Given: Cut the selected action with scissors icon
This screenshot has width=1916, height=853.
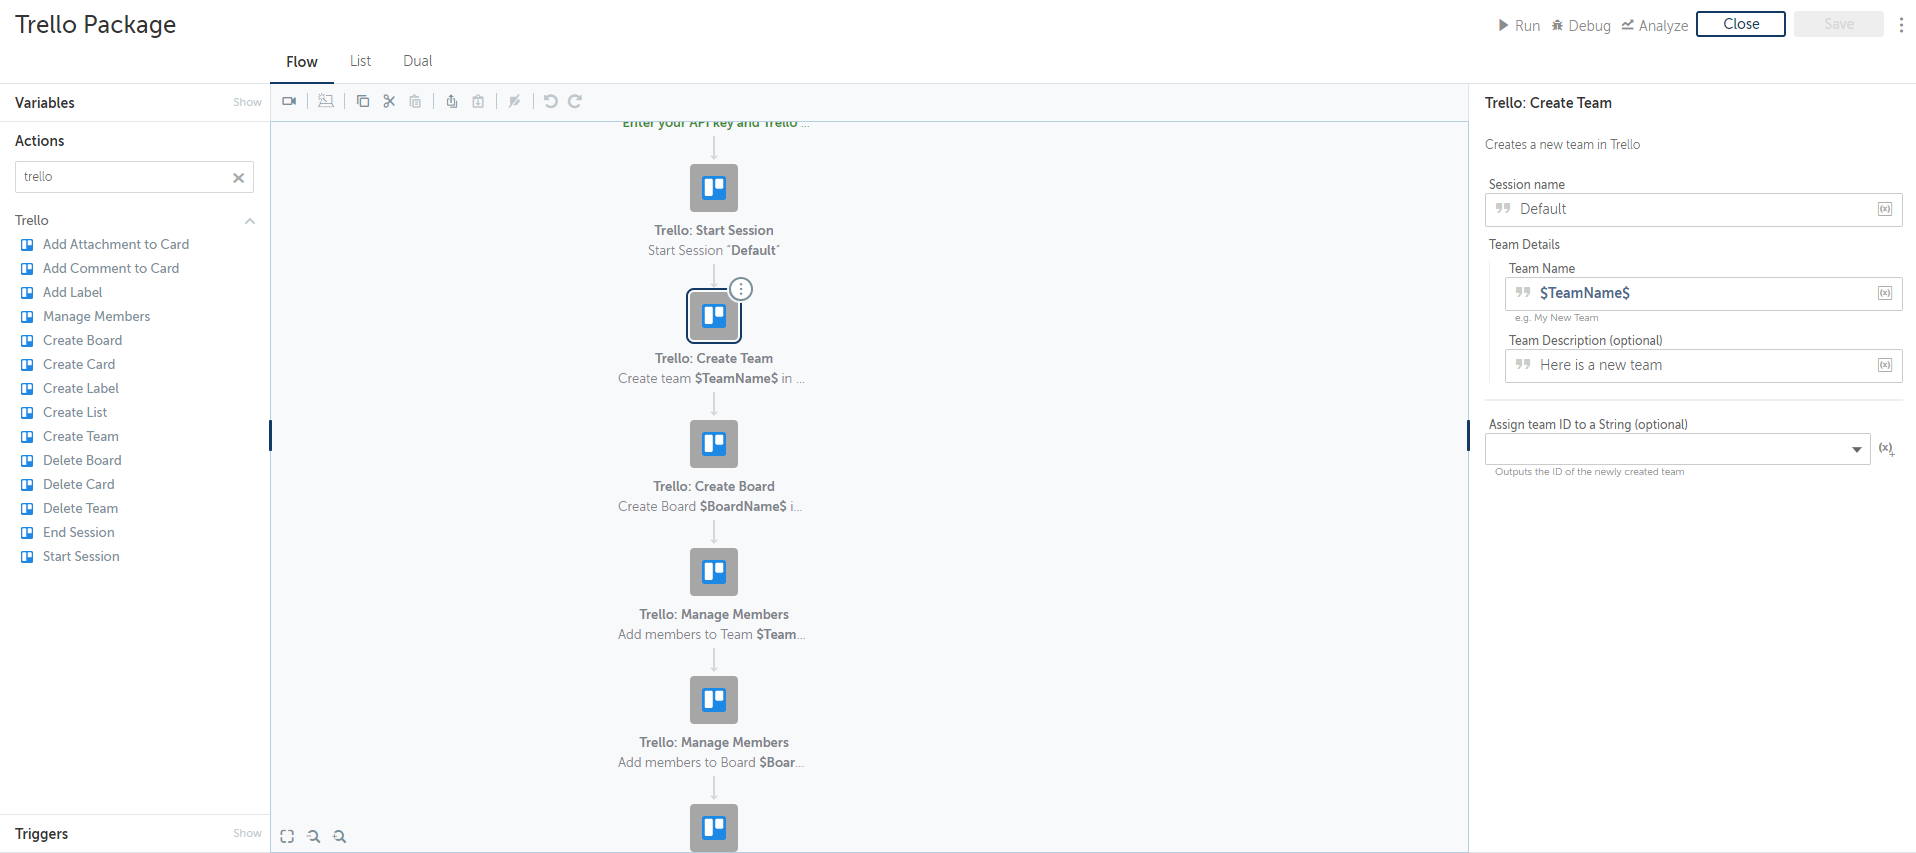Looking at the screenshot, I should [389, 101].
